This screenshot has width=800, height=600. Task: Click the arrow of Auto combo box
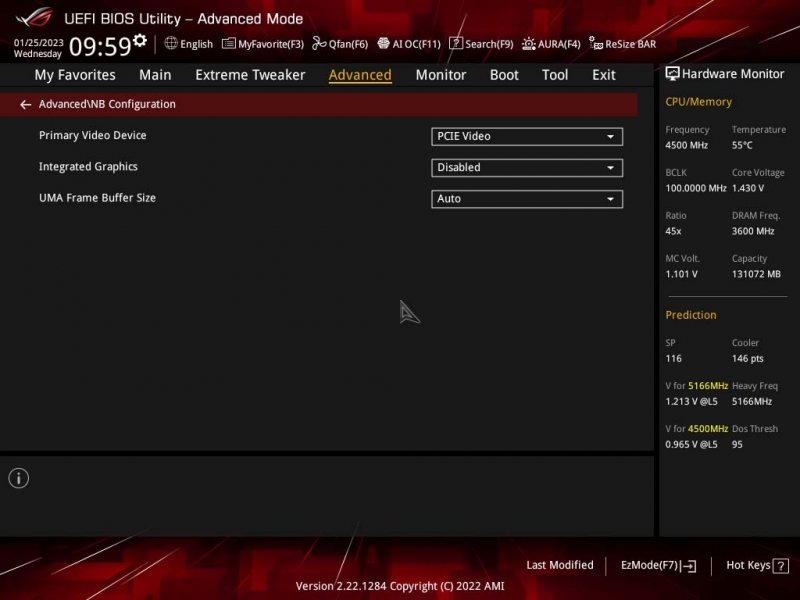(610, 199)
